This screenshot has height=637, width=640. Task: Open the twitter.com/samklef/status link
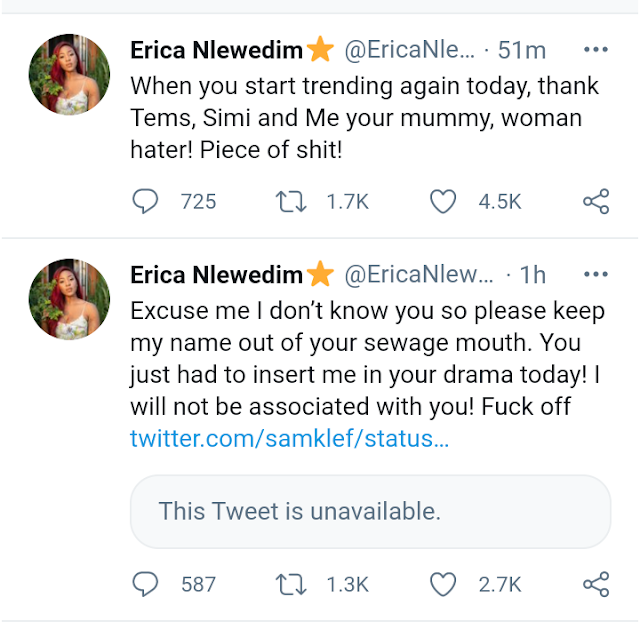coord(290,440)
